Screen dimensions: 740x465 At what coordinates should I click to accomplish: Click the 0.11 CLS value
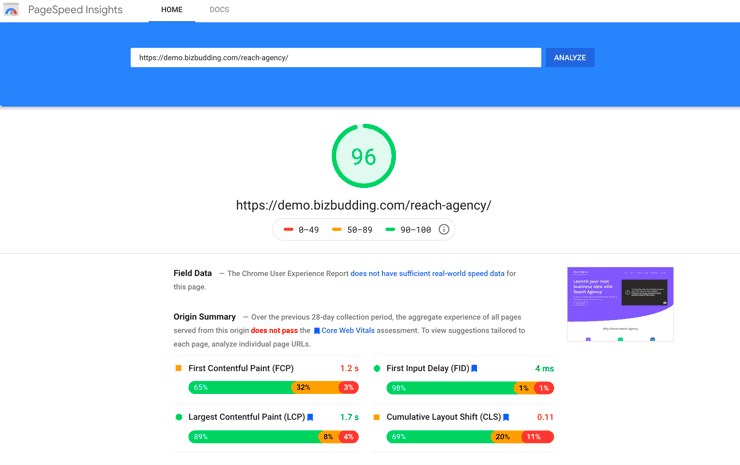(545, 417)
